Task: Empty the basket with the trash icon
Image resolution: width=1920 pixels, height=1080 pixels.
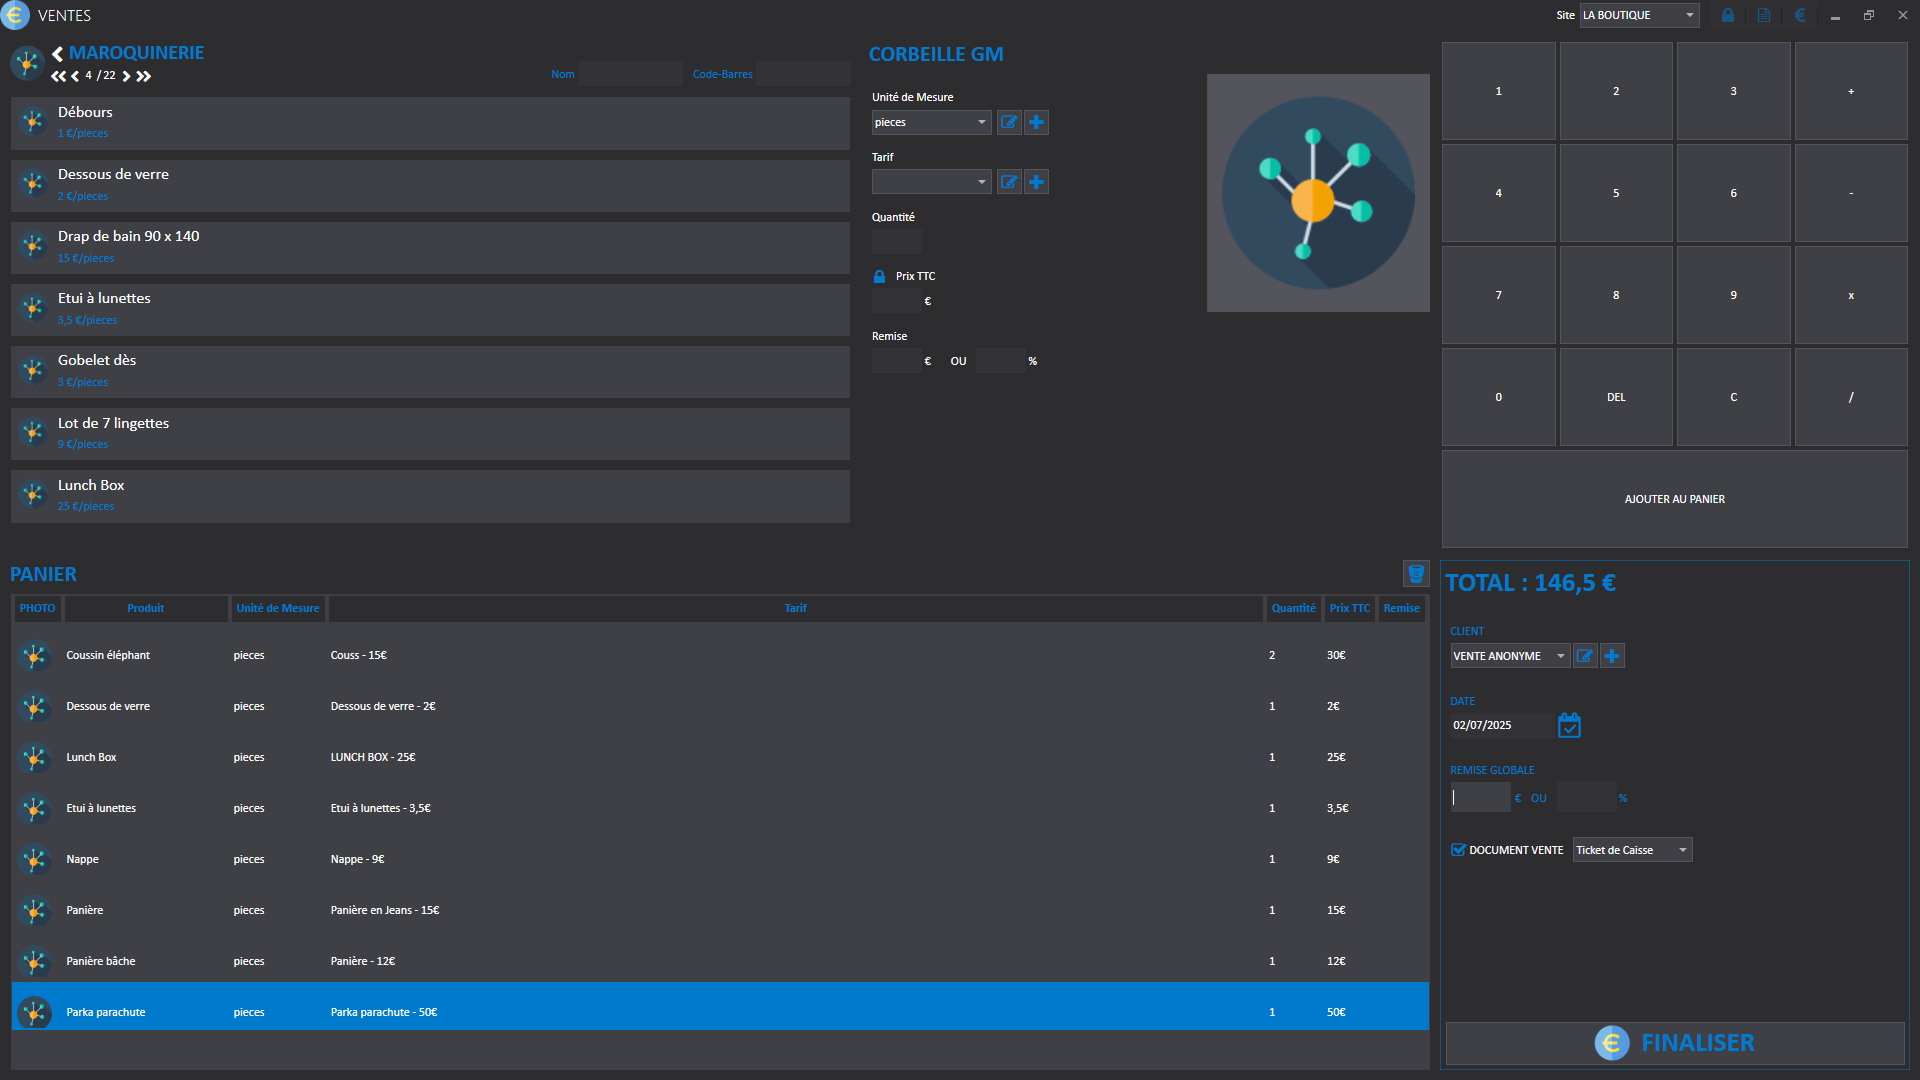Action: [x=1415, y=574]
